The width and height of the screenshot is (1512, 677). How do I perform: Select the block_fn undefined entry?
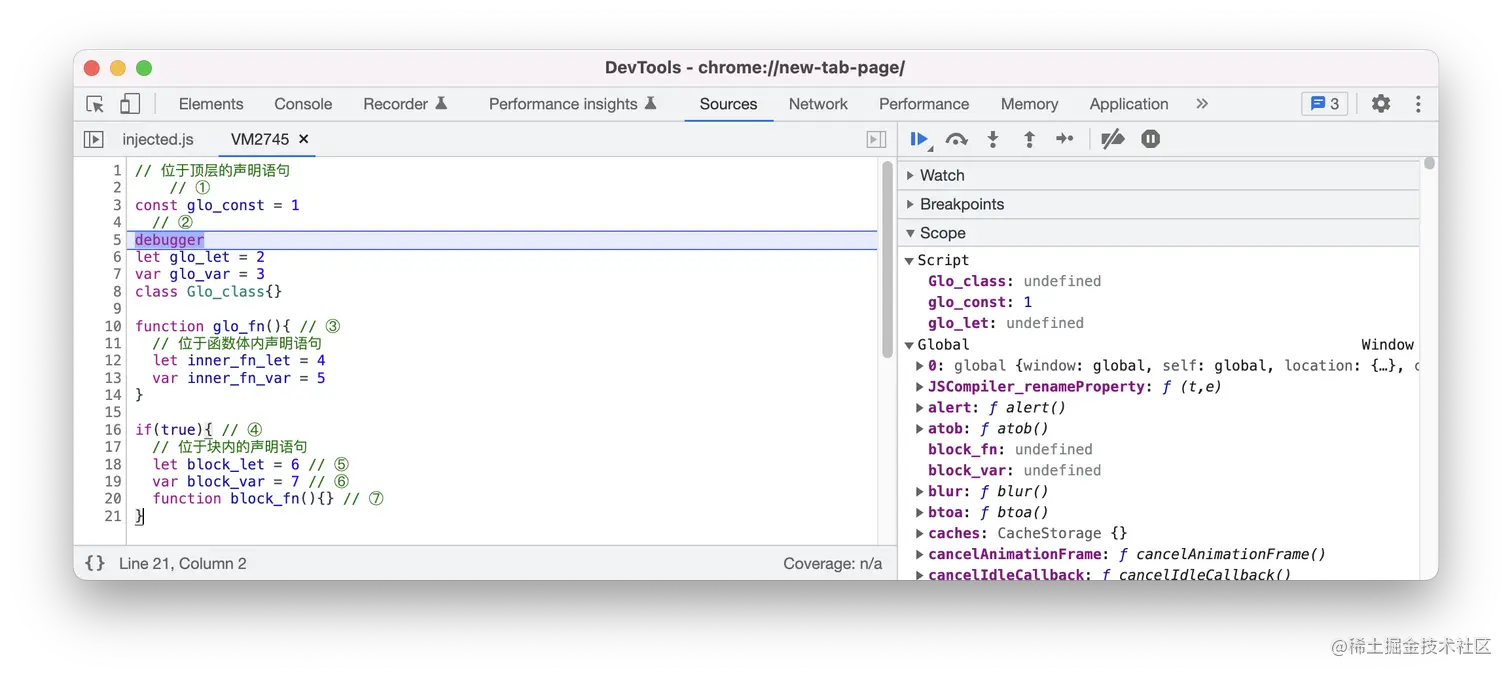click(x=1010, y=450)
